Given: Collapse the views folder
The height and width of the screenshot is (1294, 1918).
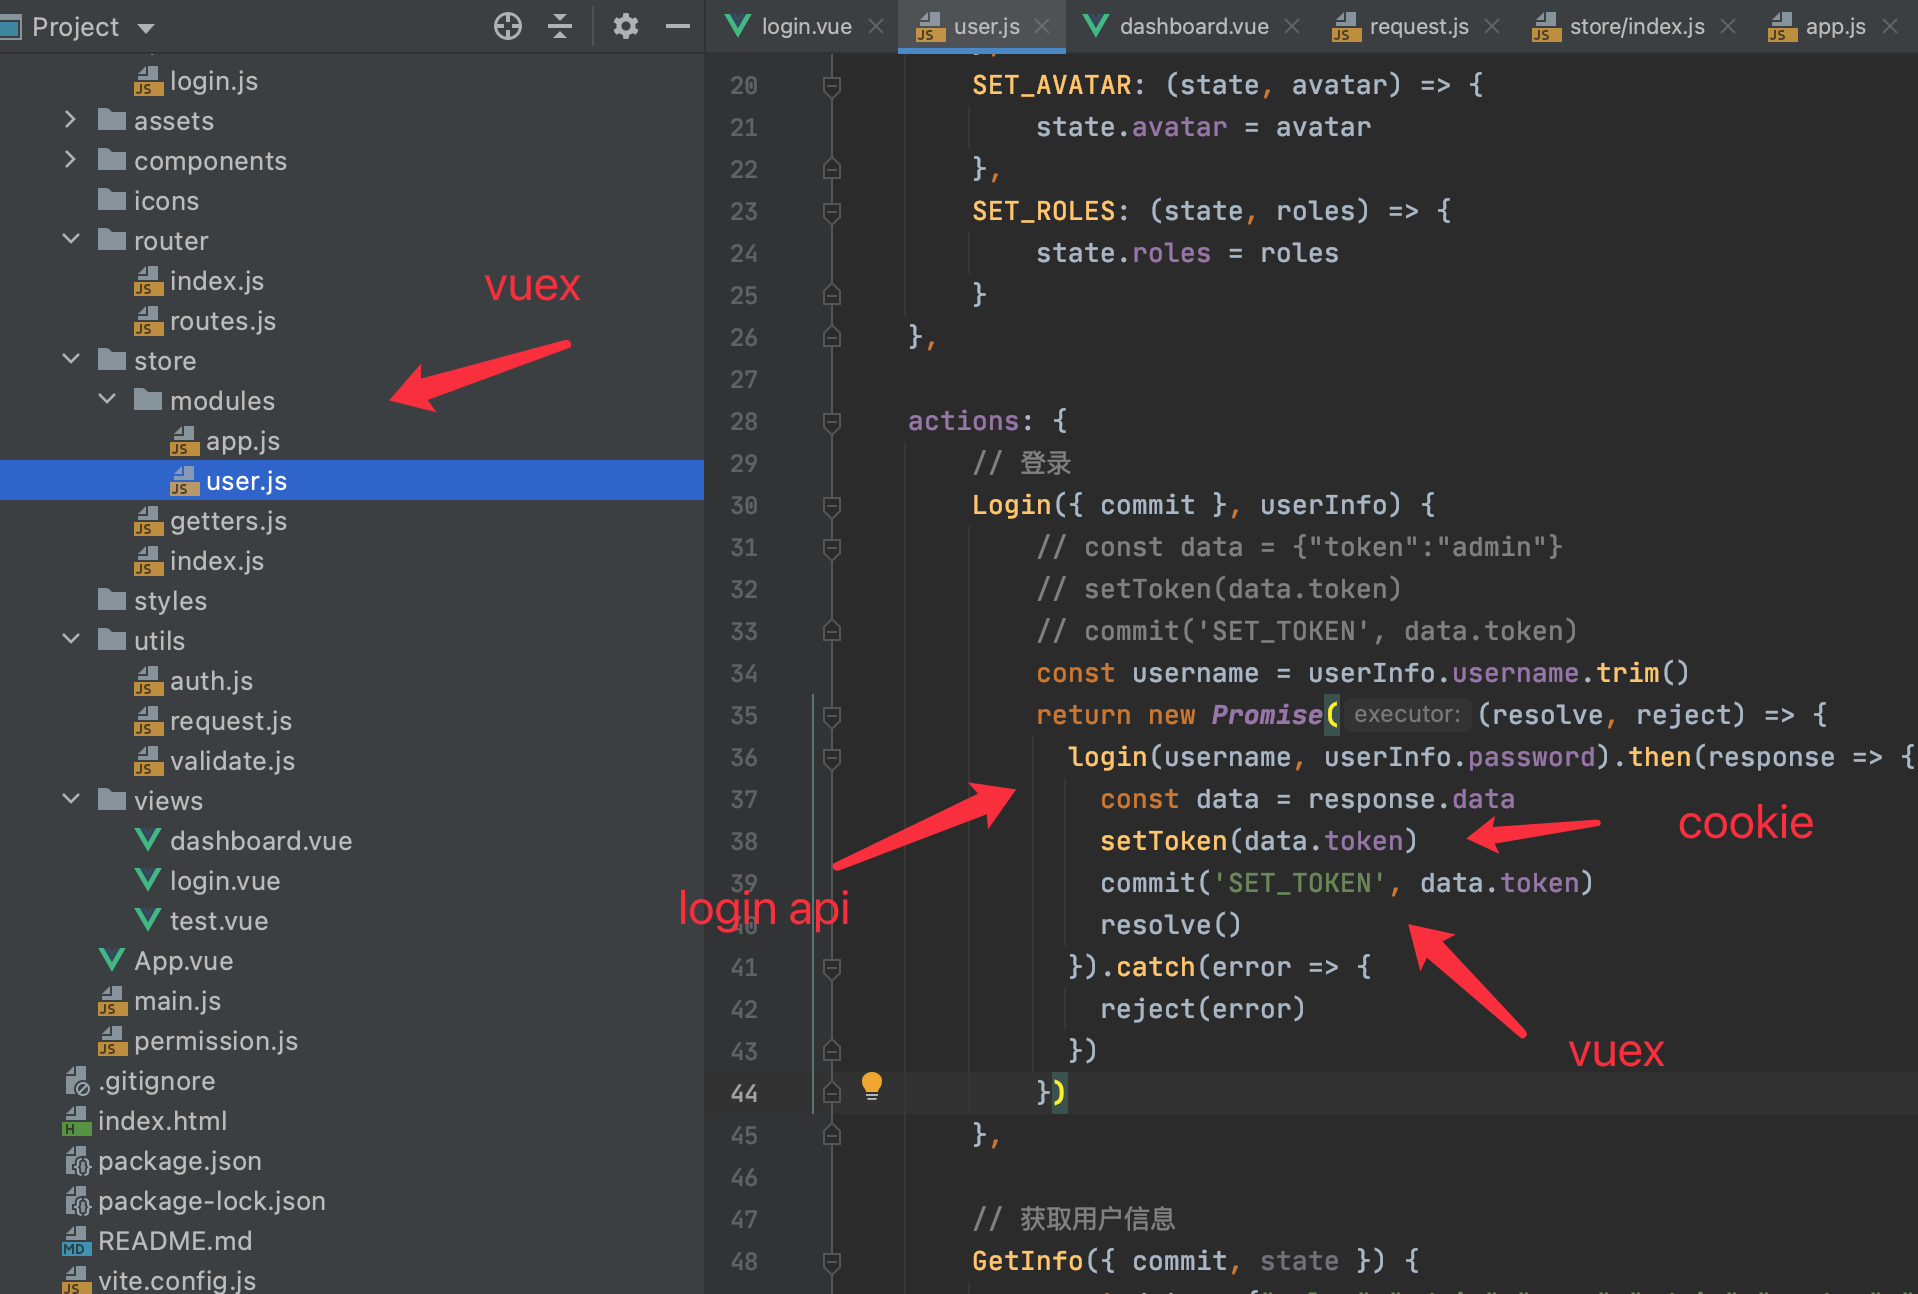Looking at the screenshot, I should click(70, 800).
